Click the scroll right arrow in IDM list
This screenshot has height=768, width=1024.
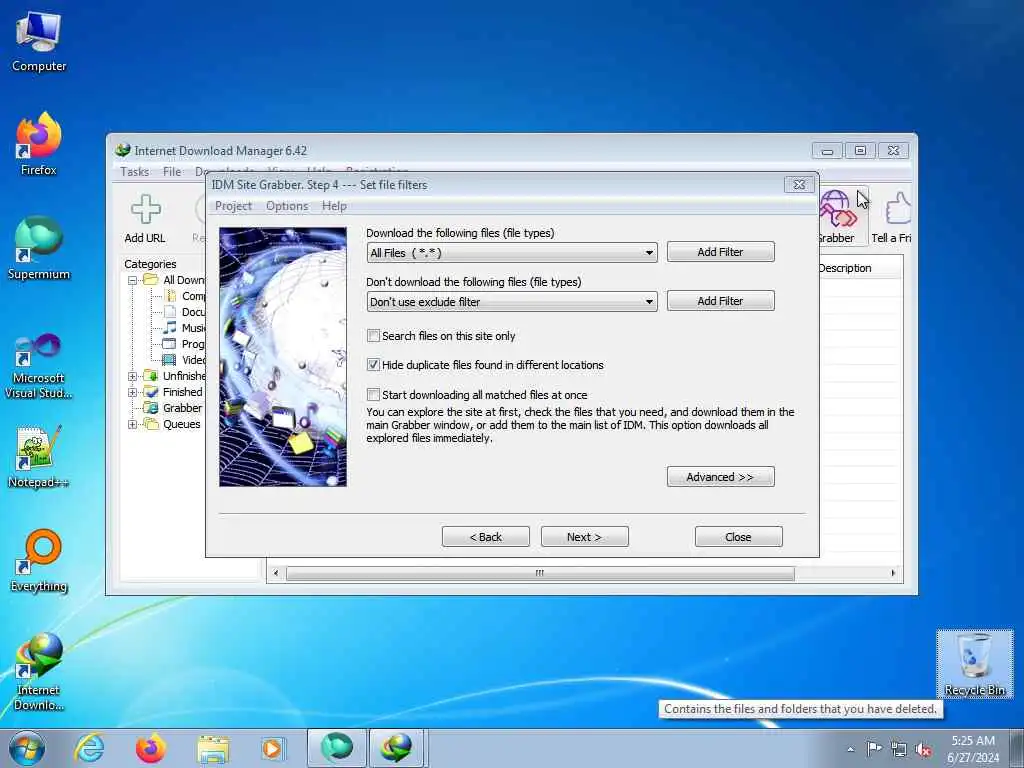point(893,573)
